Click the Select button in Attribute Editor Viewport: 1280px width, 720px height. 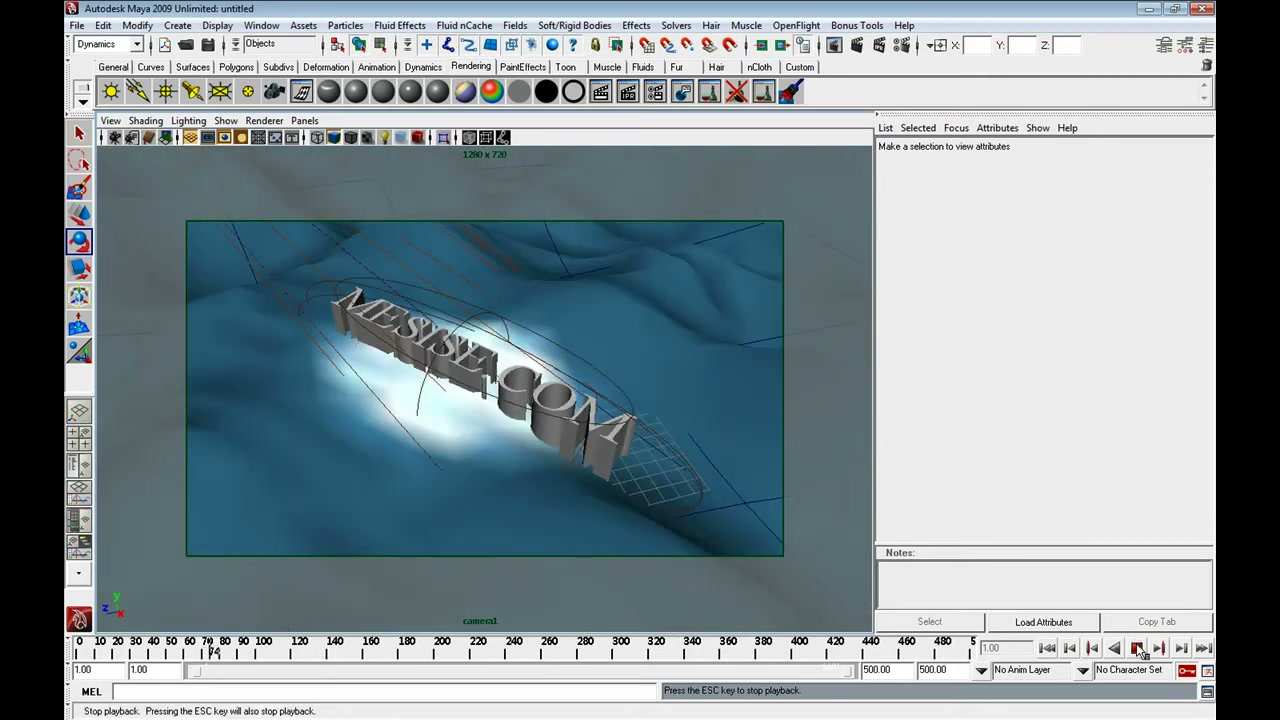pyautogui.click(x=929, y=622)
